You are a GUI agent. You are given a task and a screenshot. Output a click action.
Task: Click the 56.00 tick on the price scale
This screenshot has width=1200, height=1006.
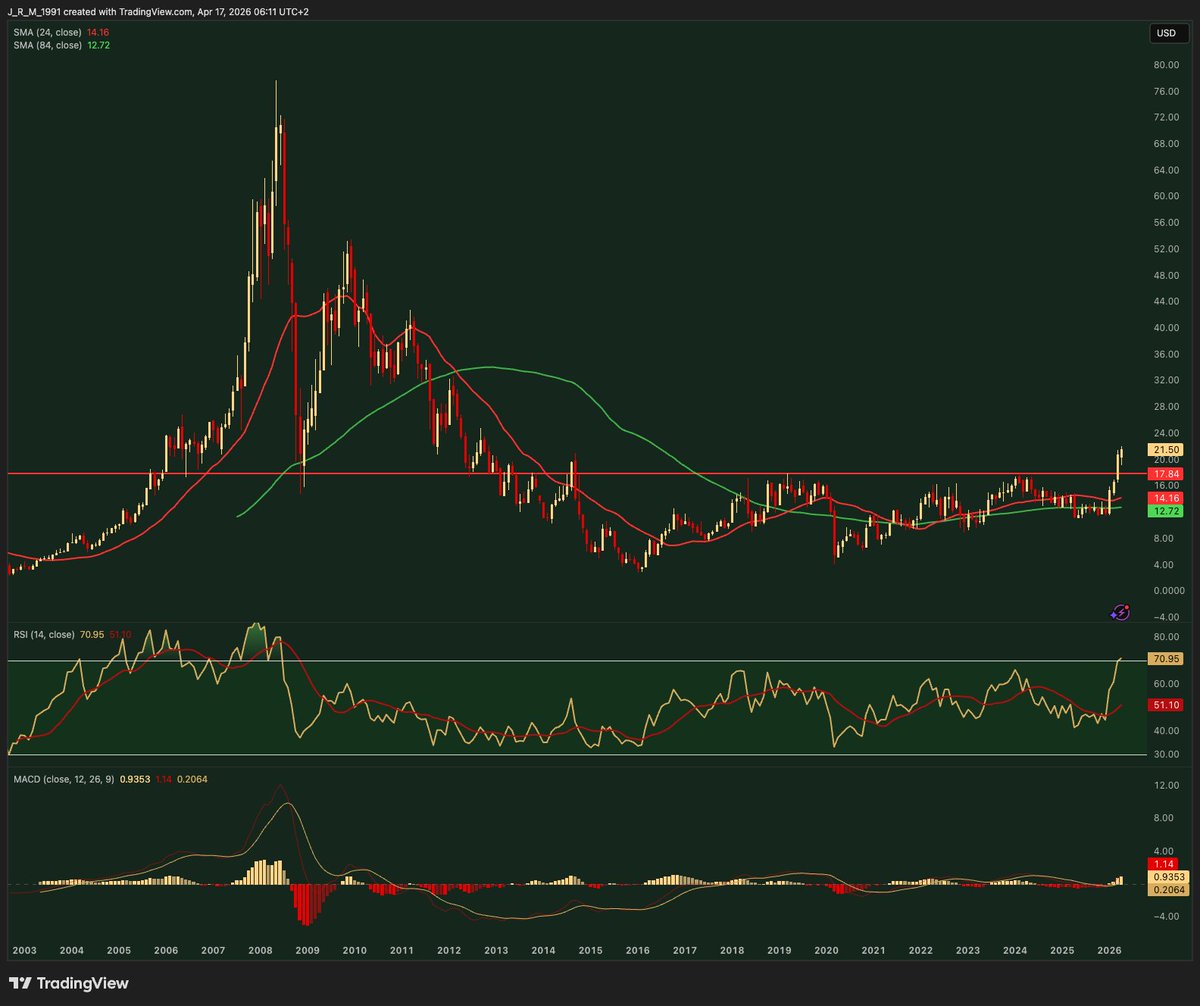[x=1166, y=223]
